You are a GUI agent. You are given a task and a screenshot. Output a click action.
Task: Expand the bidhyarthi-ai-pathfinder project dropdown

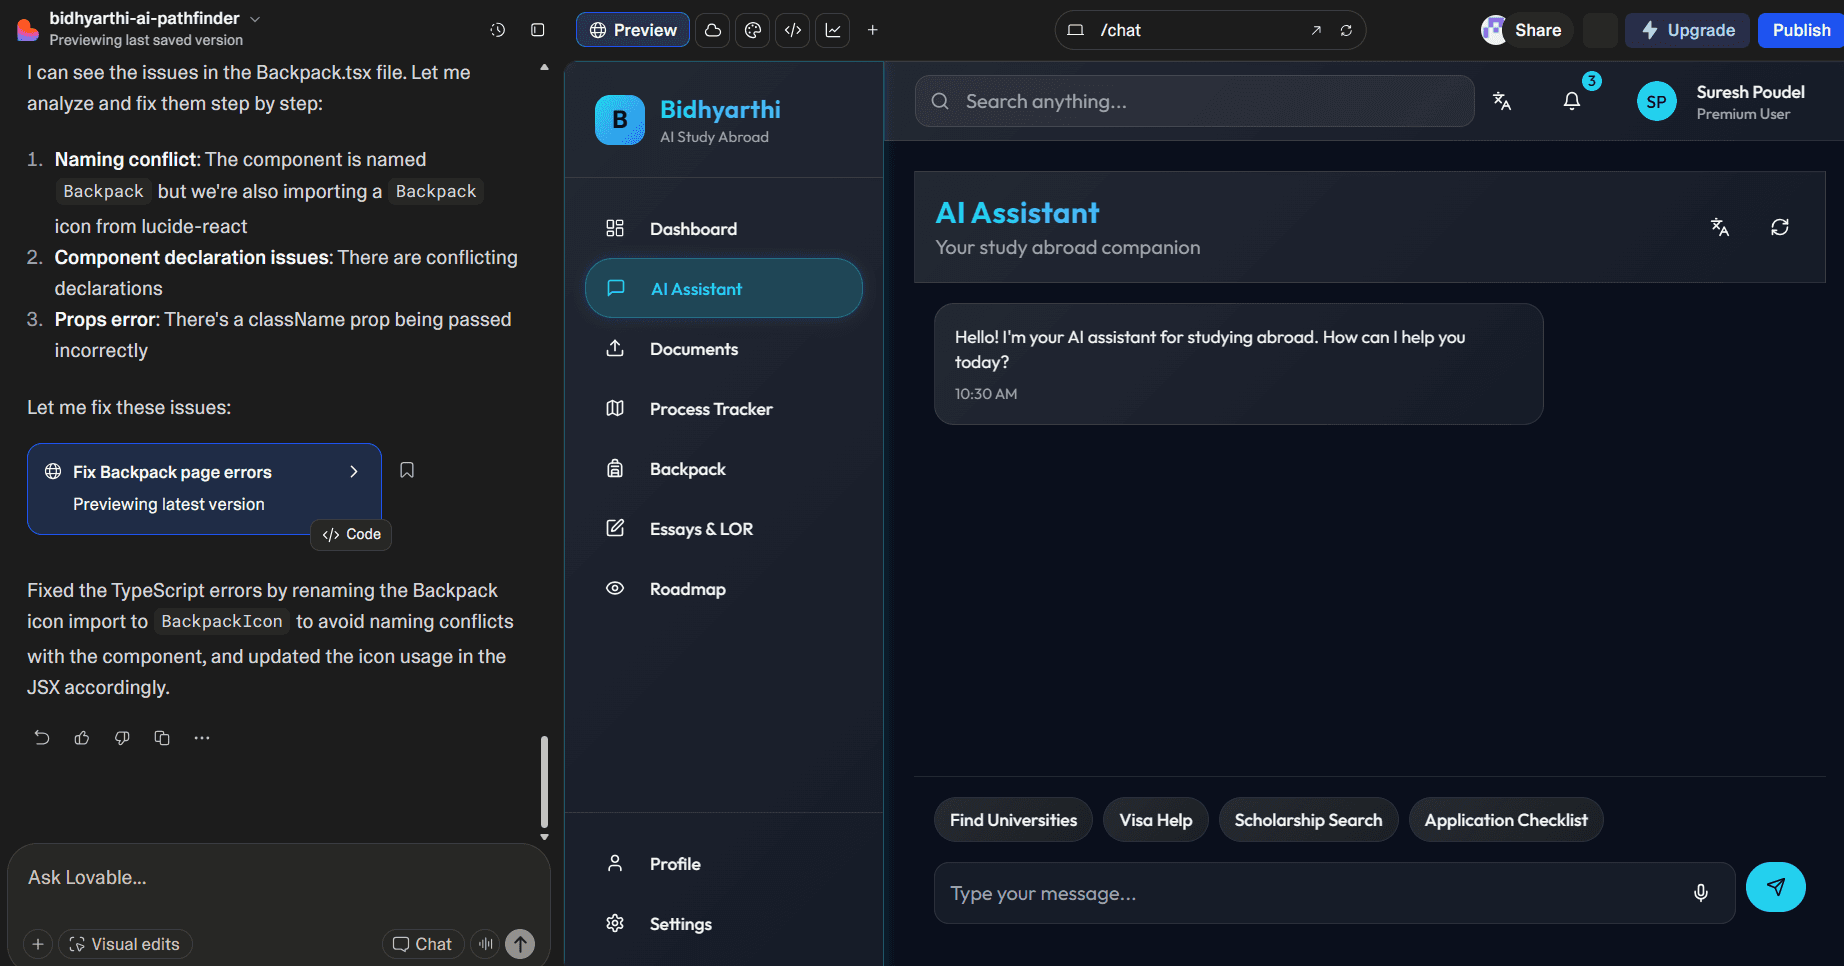click(x=255, y=18)
